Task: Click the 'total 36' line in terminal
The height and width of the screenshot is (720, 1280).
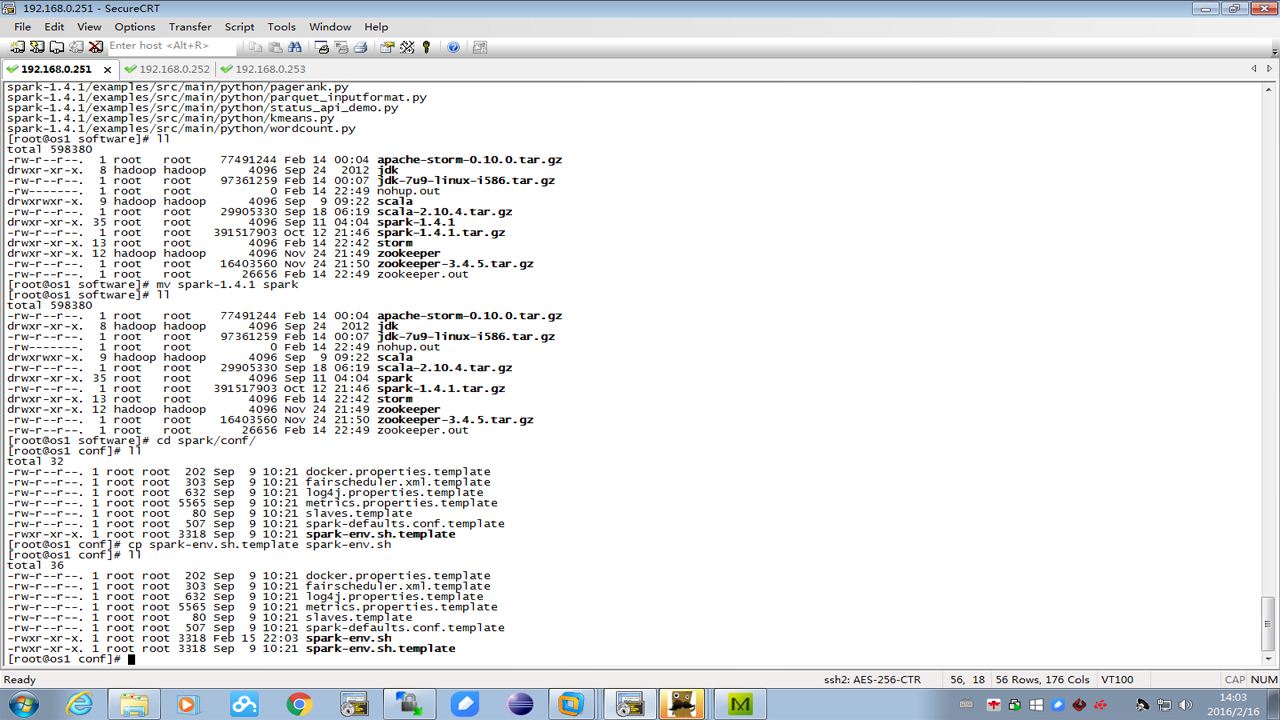Action: [35, 565]
